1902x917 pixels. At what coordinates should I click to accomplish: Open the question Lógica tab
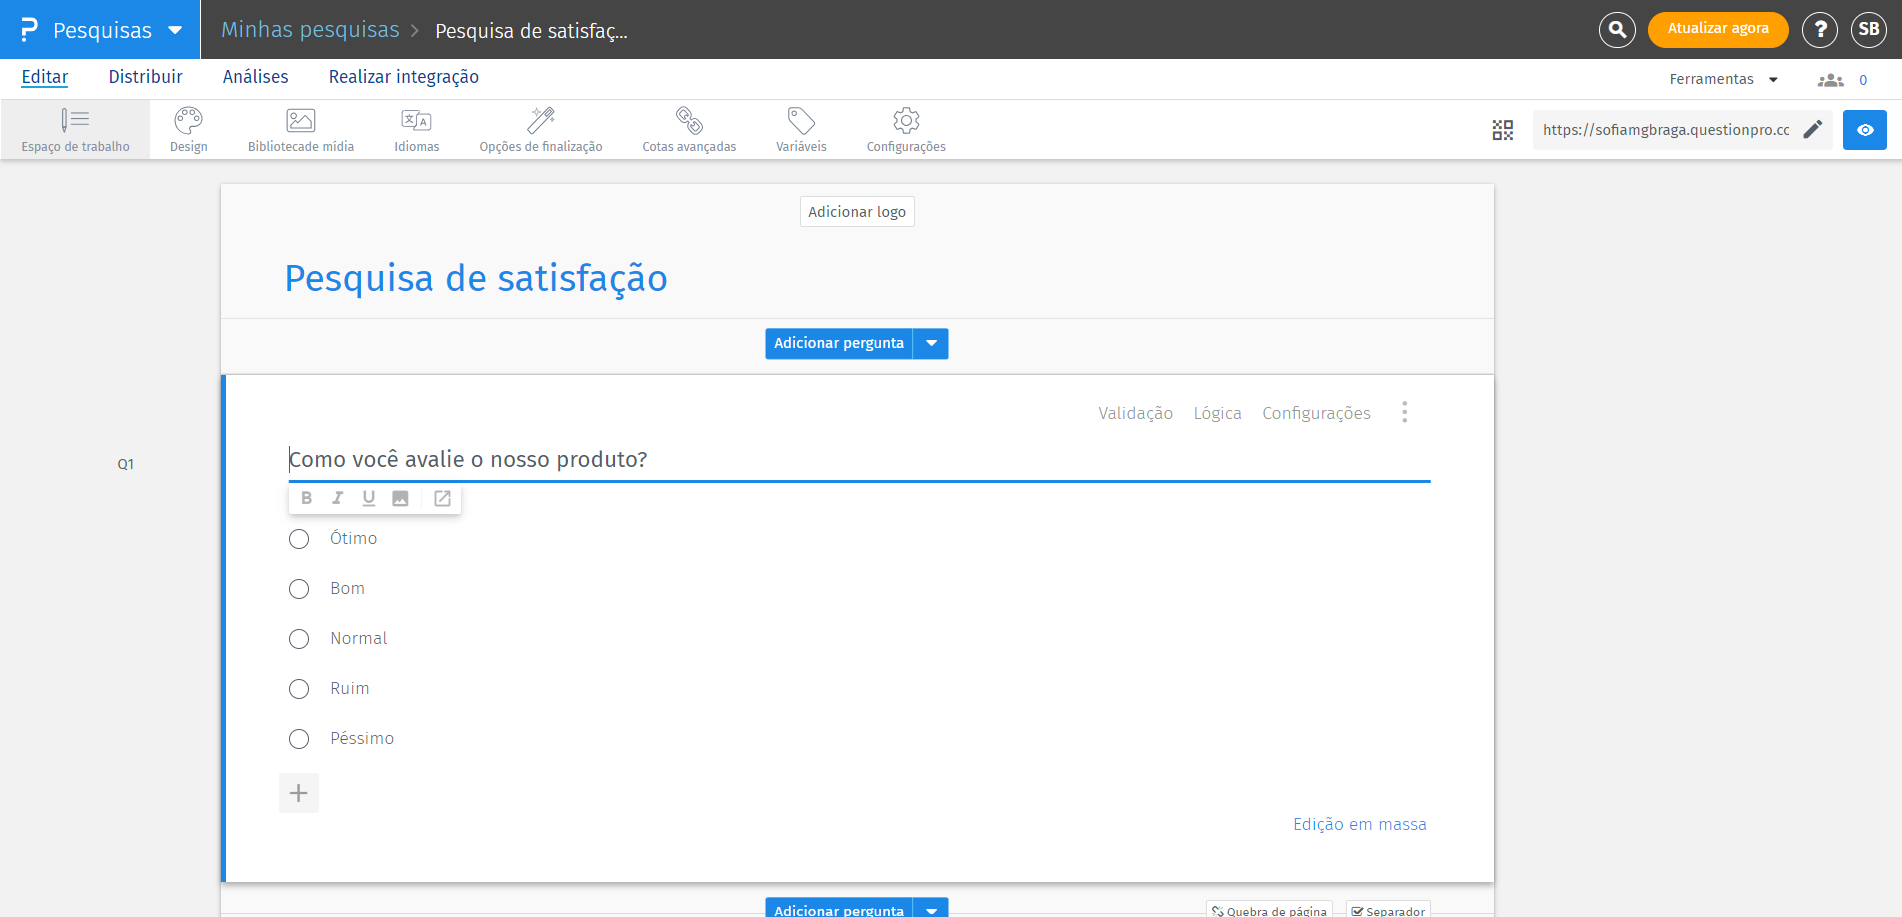pos(1217,413)
